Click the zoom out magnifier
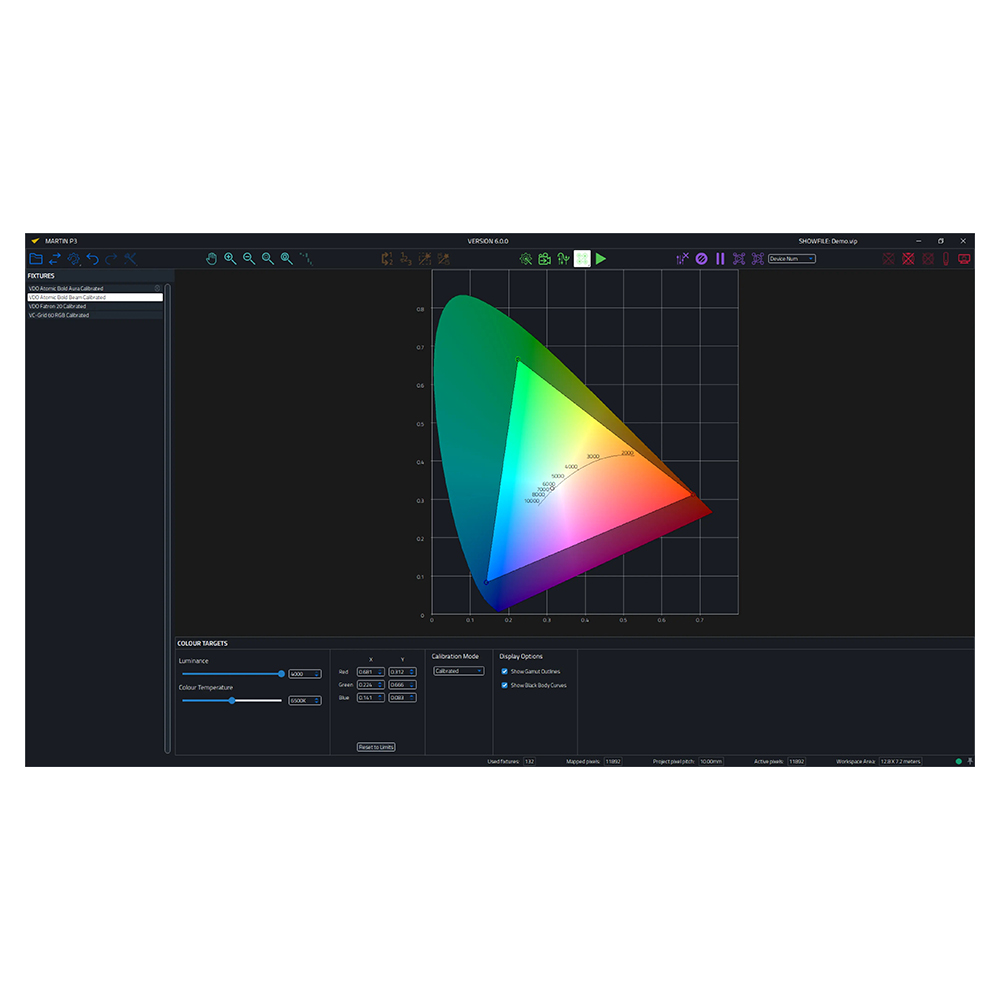Viewport: 1000px width, 1000px height. 249,259
